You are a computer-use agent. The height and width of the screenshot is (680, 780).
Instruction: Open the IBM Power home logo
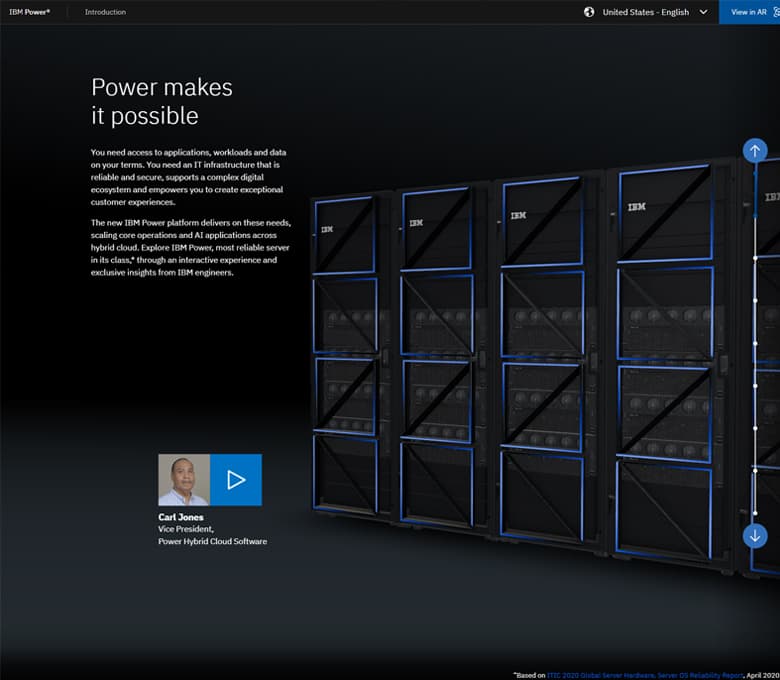point(30,12)
